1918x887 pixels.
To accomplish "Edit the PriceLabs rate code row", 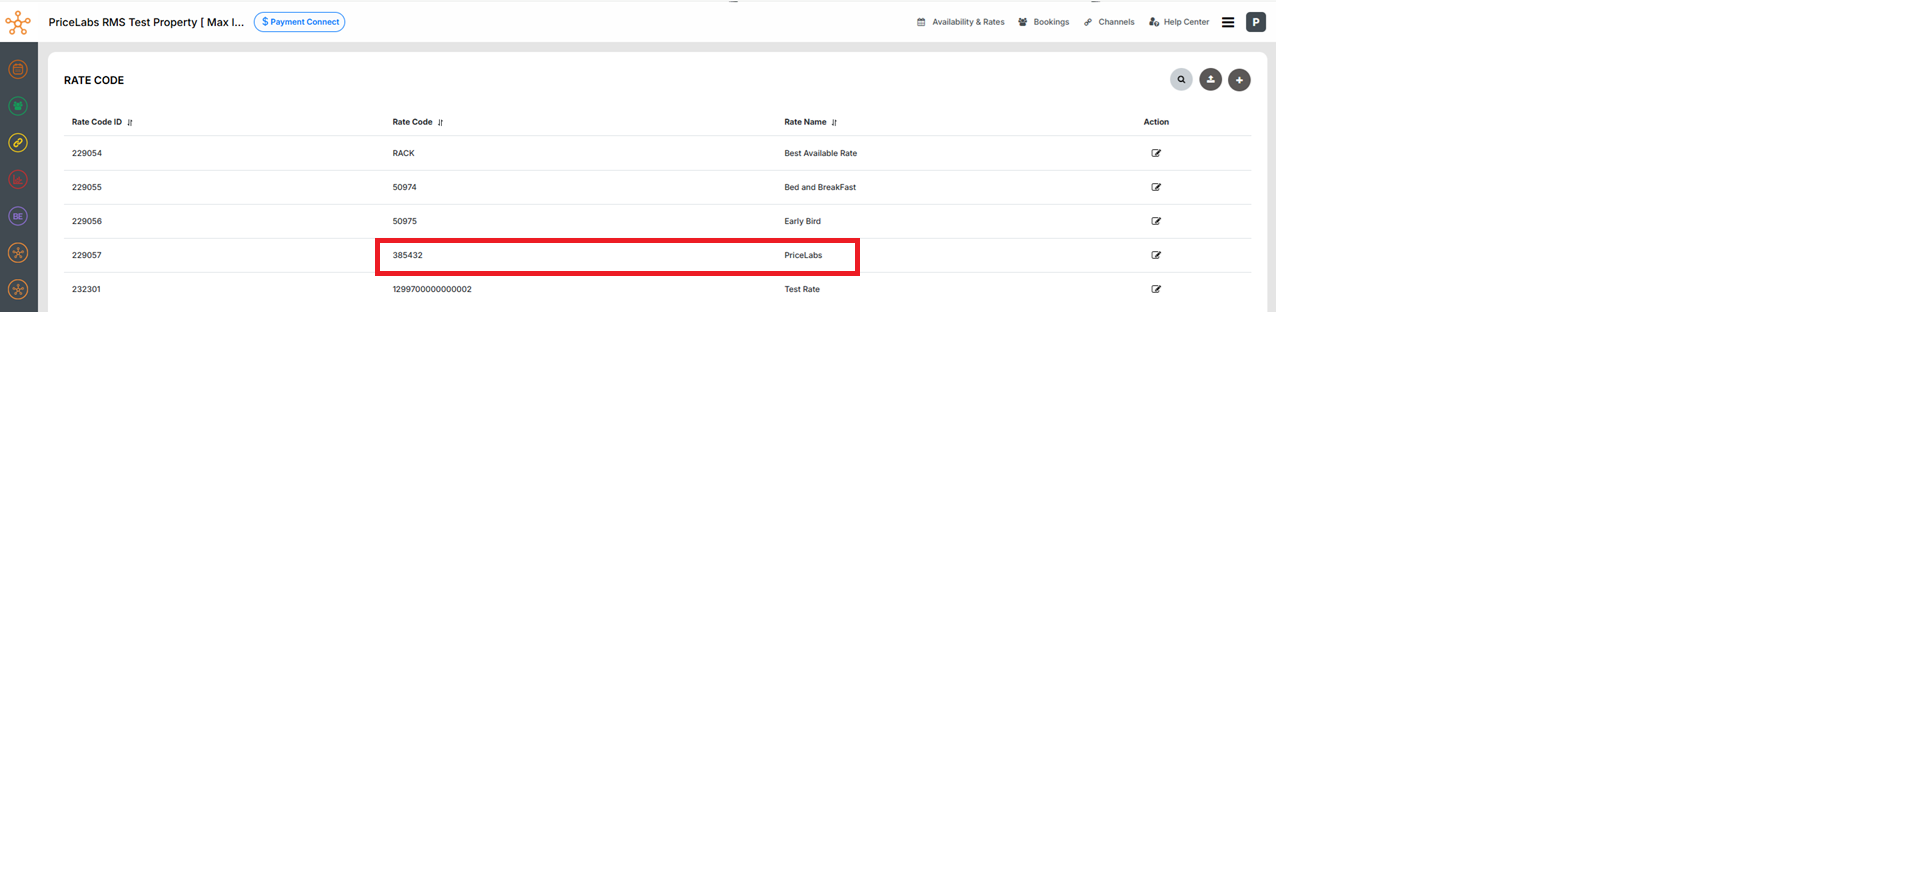I will pos(1156,255).
